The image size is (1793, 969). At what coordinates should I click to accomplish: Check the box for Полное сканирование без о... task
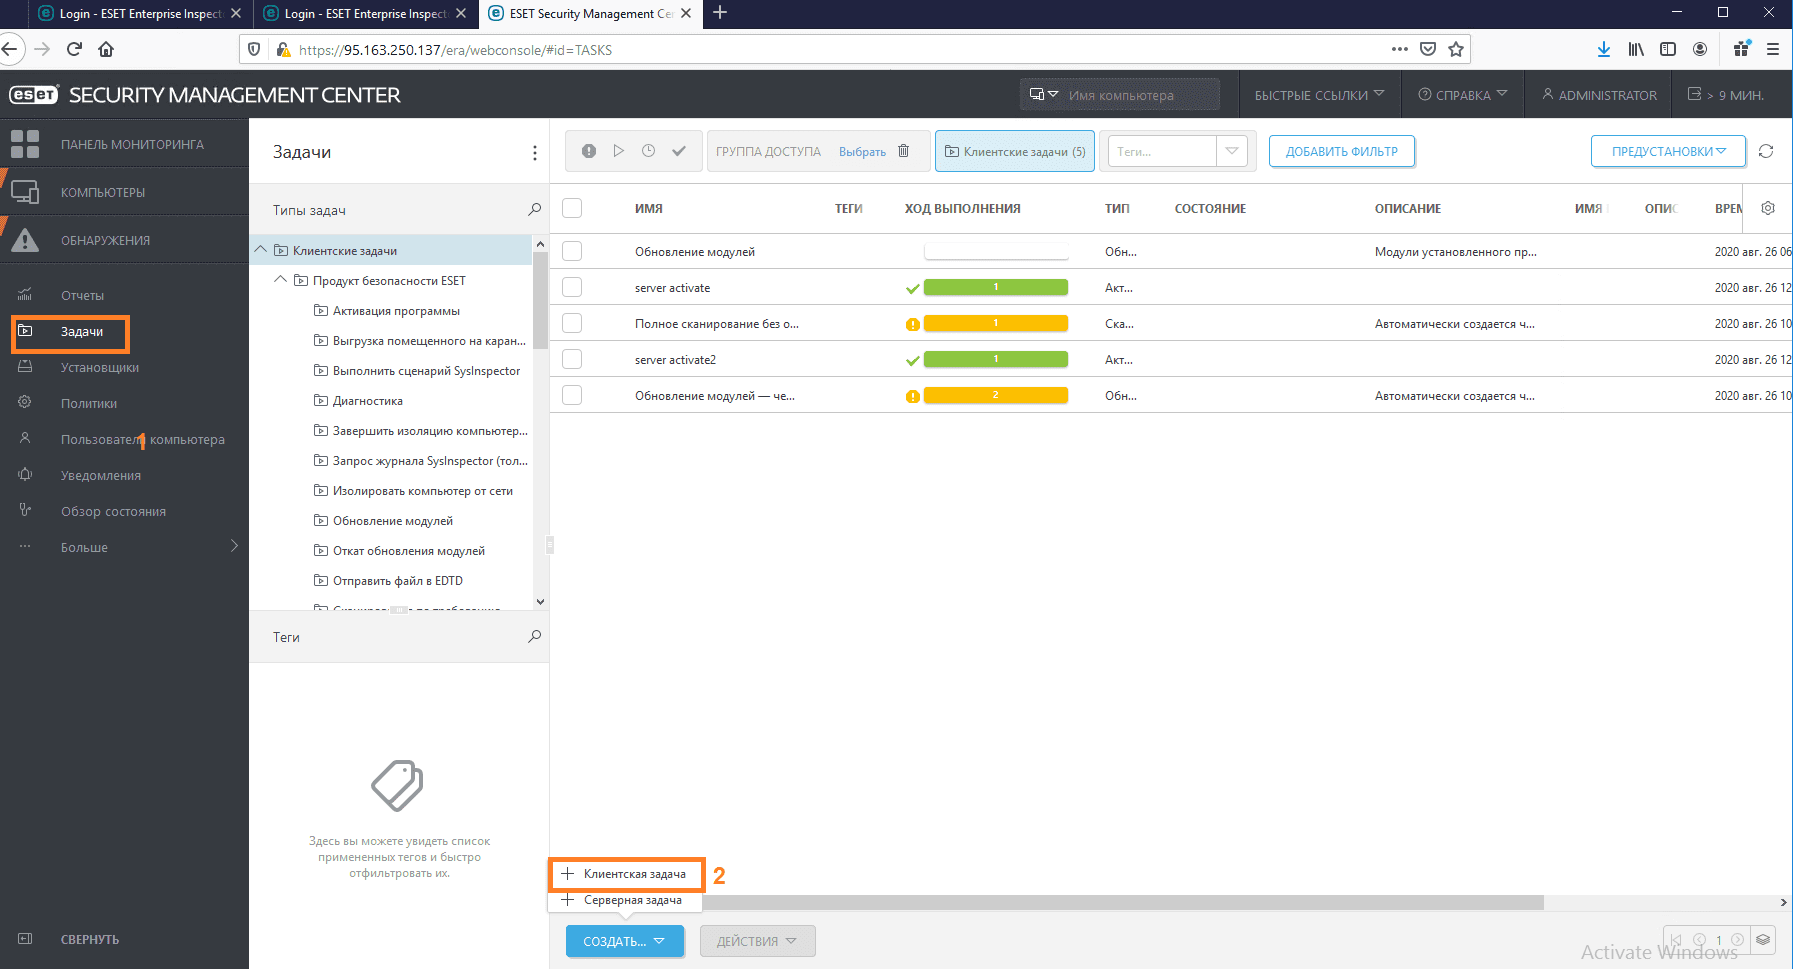coord(572,323)
